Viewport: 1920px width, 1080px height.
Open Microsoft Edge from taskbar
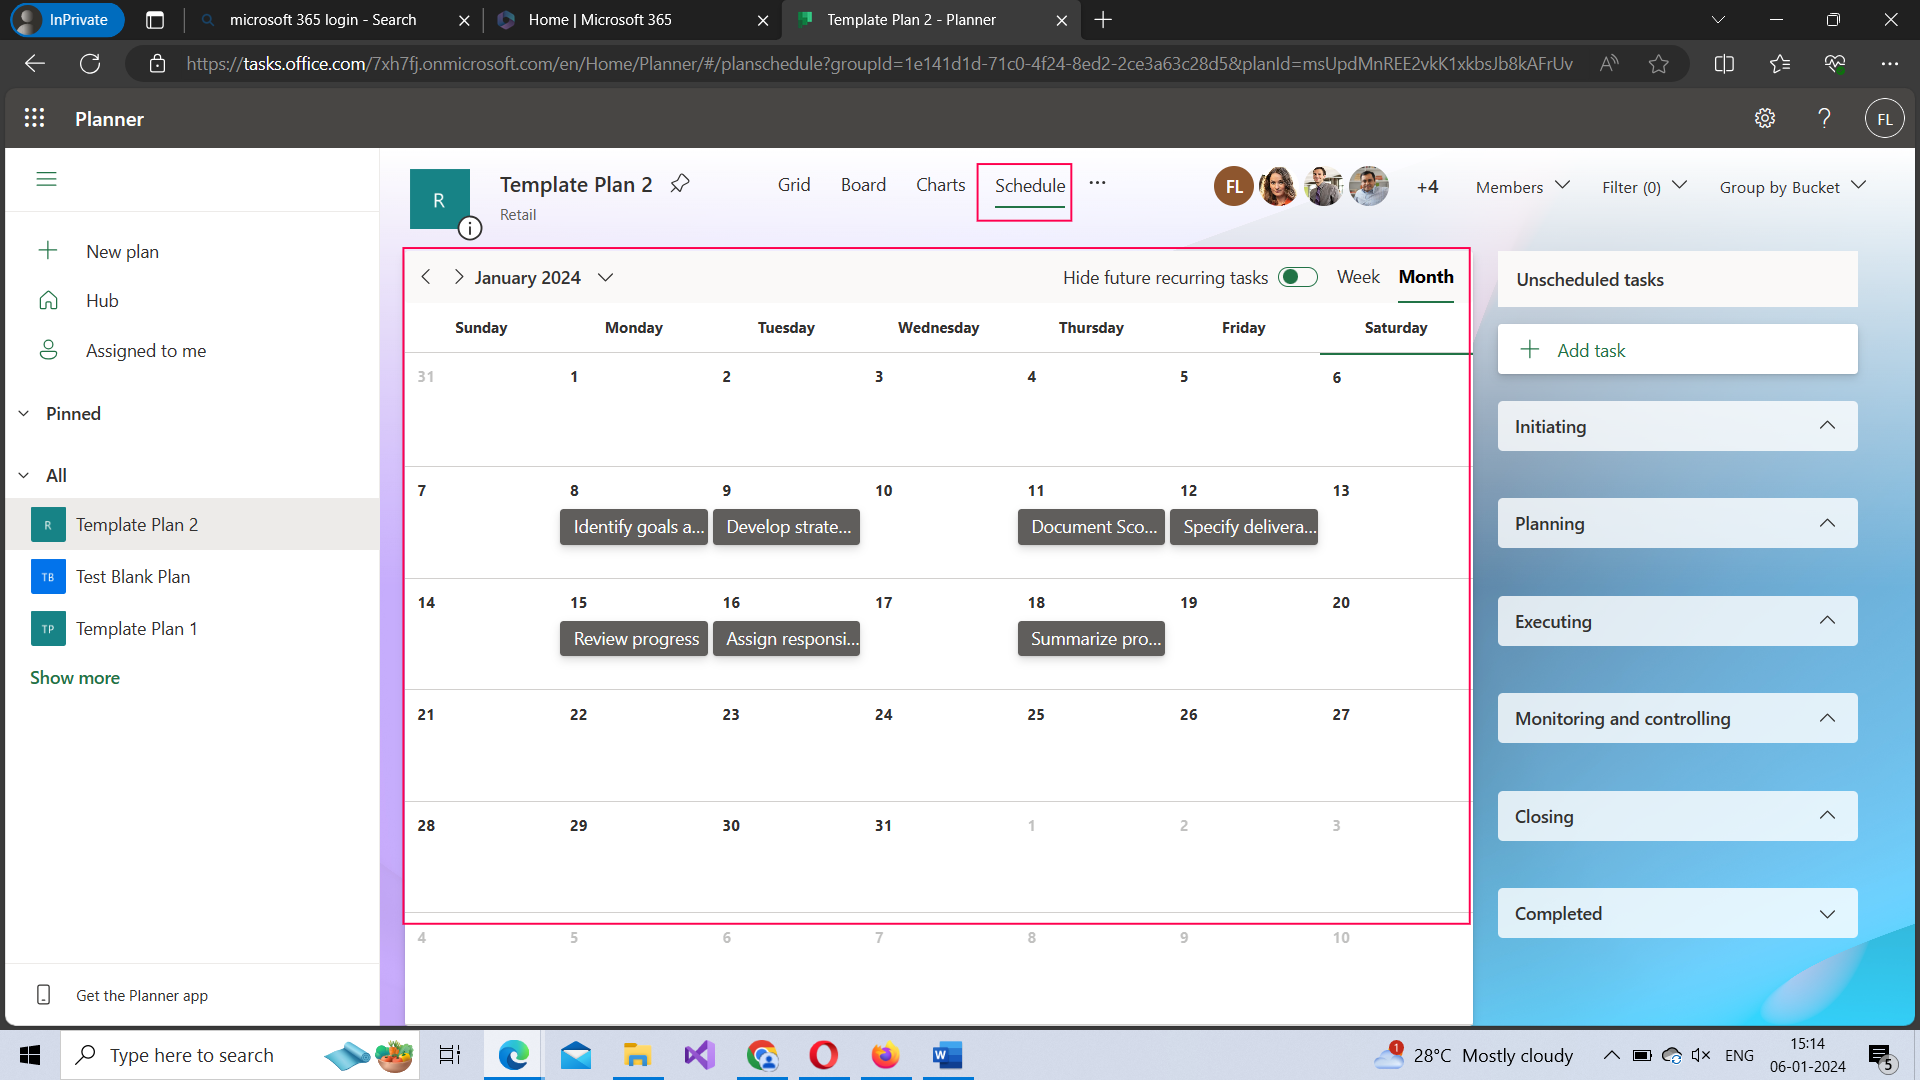point(514,1055)
